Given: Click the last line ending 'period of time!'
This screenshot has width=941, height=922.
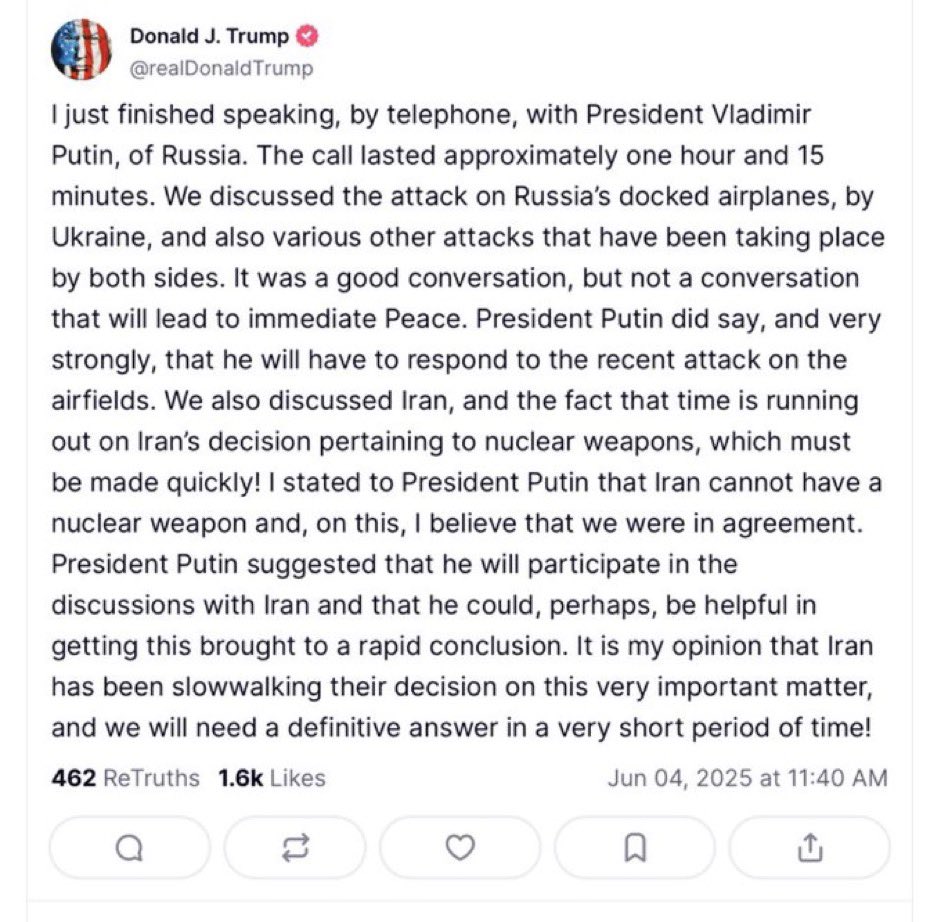Looking at the screenshot, I should click(461, 727).
